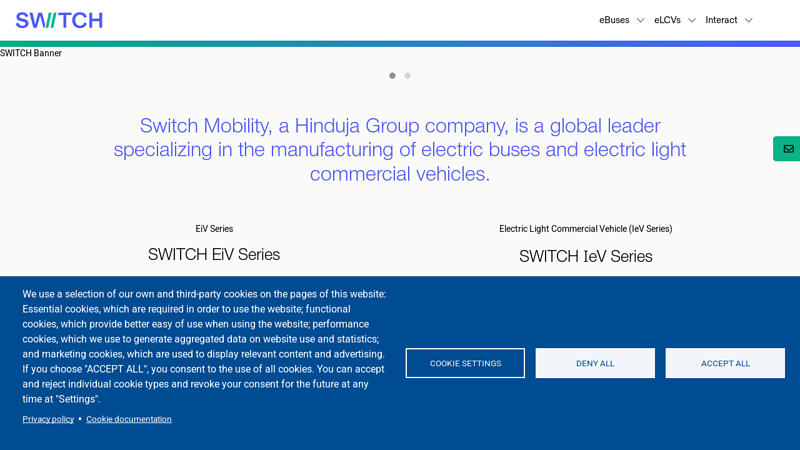
Task: Click the SWITCH IeV Series heading
Action: 585,257
